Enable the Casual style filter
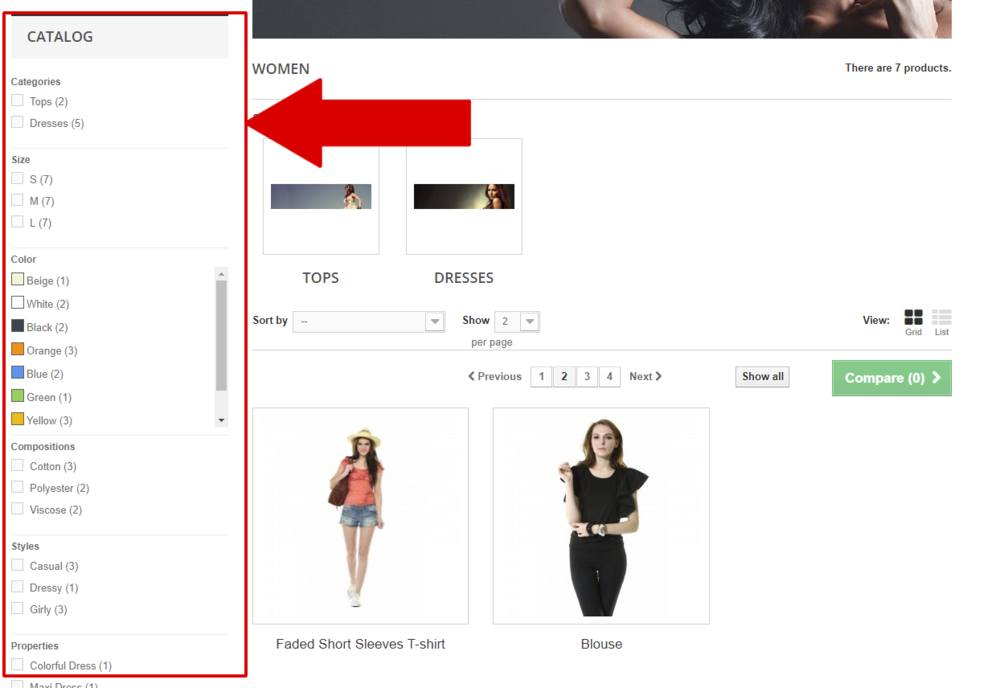 pyautogui.click(x=17, y=566)
